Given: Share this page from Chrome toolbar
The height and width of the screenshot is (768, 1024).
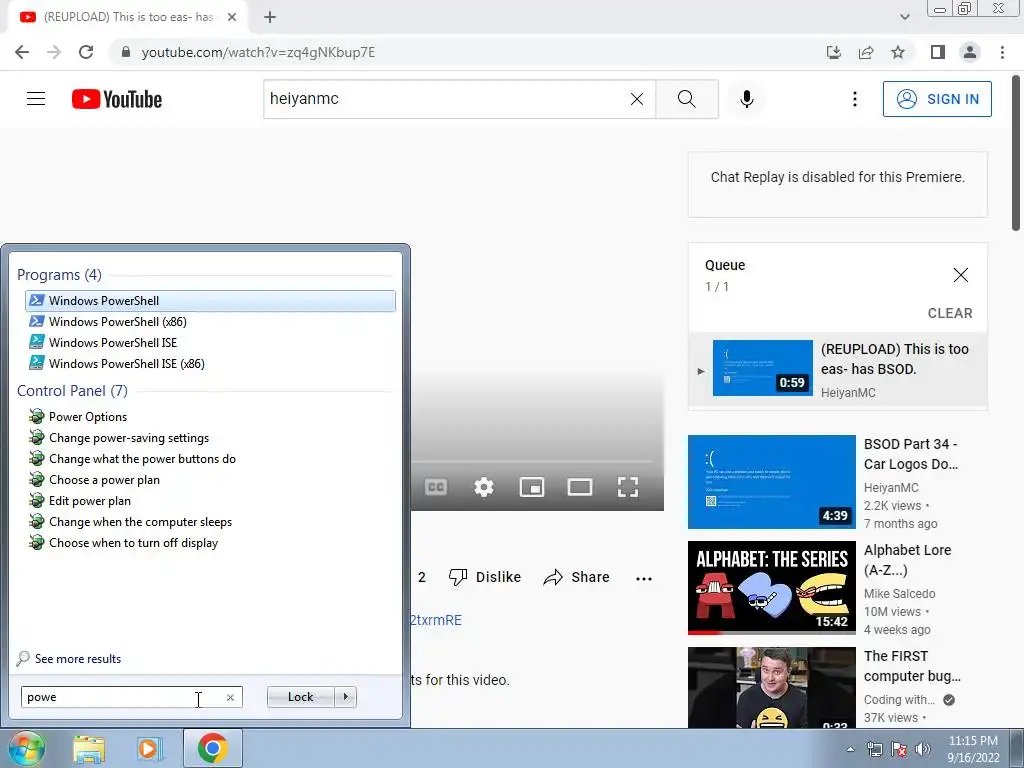Looking at the screenshot, I should [x=866, y=52].
